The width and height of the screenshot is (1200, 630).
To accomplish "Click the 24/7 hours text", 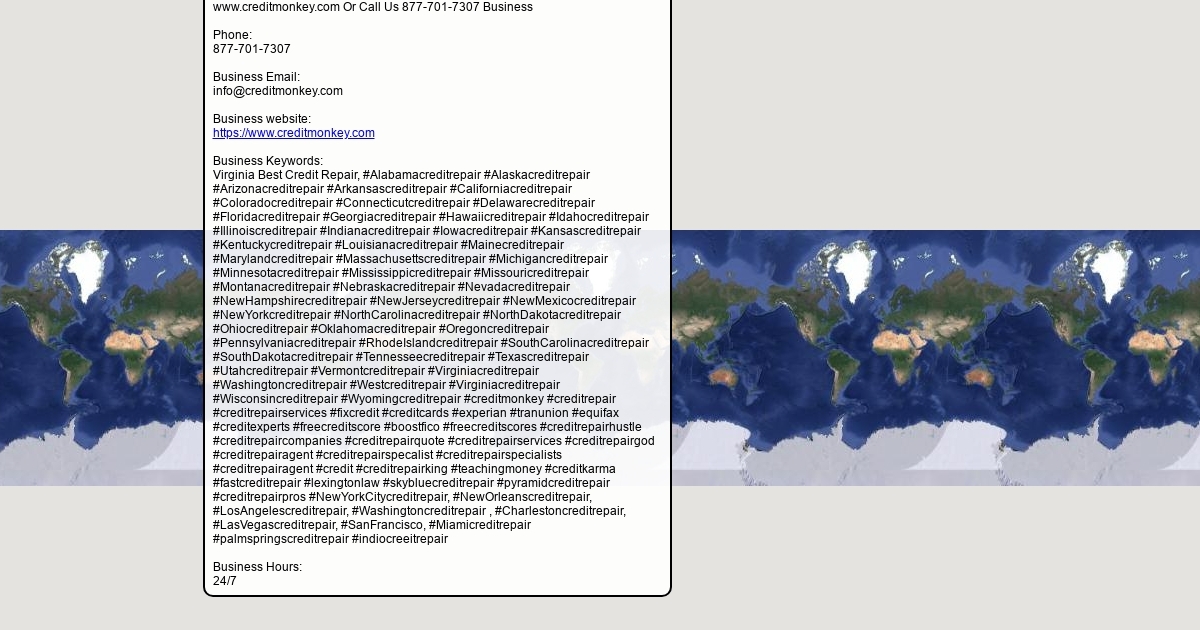I will pos(225,581).
